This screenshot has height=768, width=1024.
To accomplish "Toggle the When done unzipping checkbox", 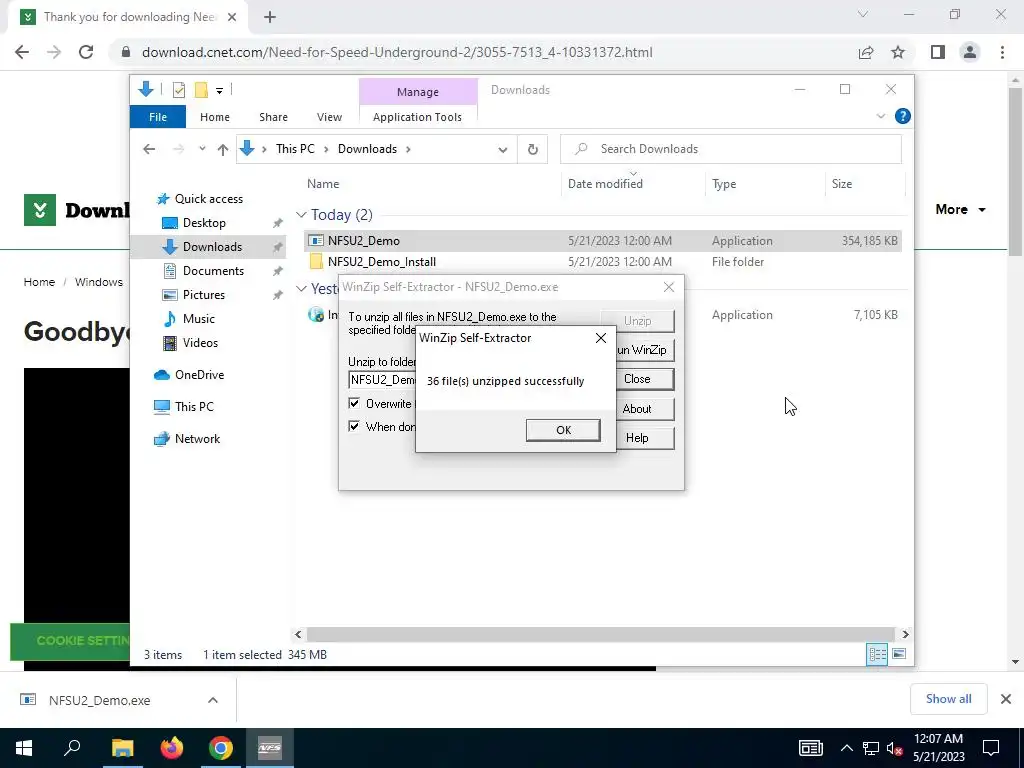I will 354,426.
